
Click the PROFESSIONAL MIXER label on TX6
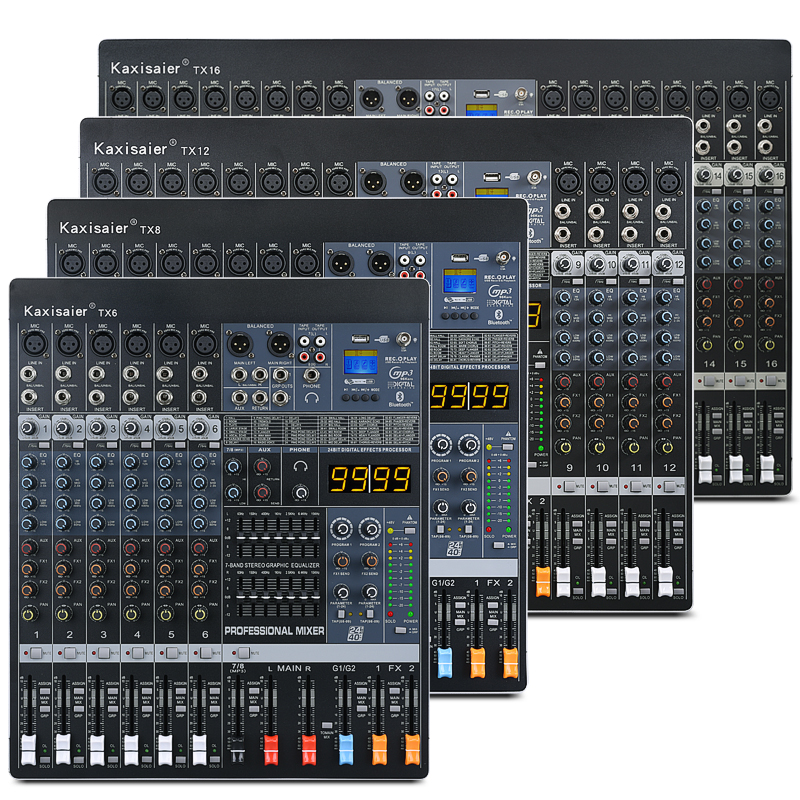[274, 631]
